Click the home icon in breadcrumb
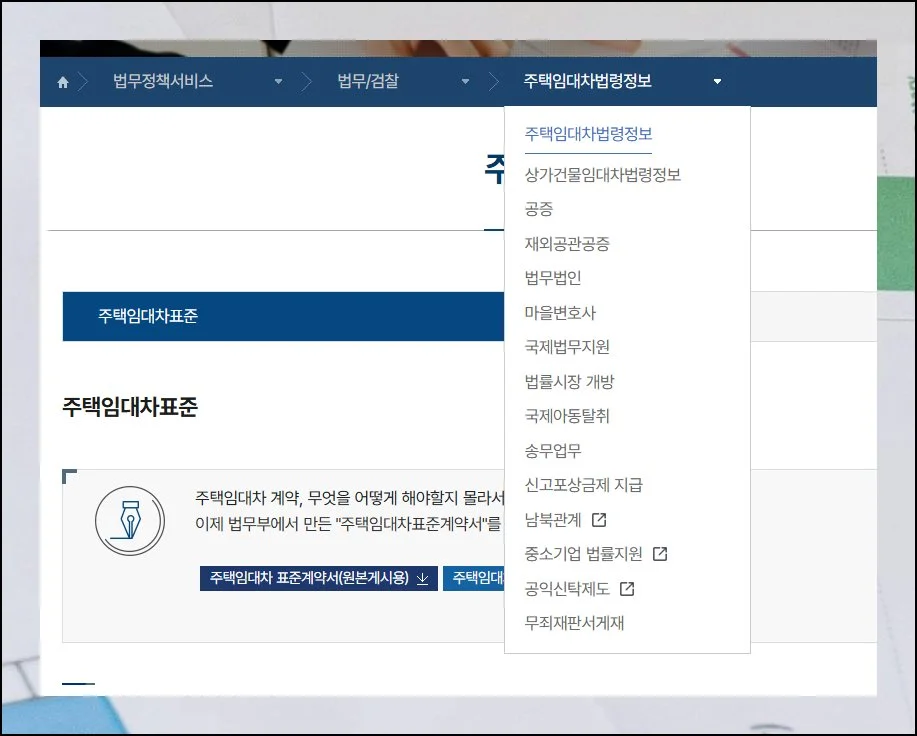Screen dimensions: 917x736 [x=63, y=83]
